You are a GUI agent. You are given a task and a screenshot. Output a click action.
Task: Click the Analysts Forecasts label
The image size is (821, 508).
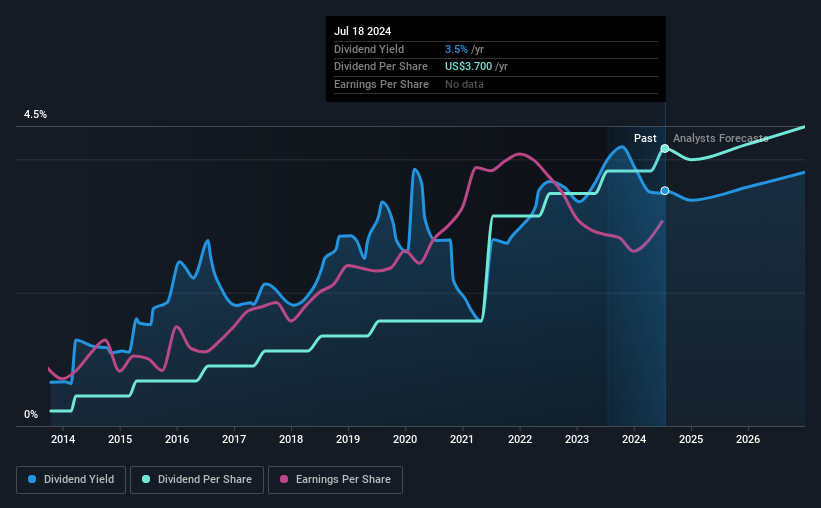(x=720, y=138)
